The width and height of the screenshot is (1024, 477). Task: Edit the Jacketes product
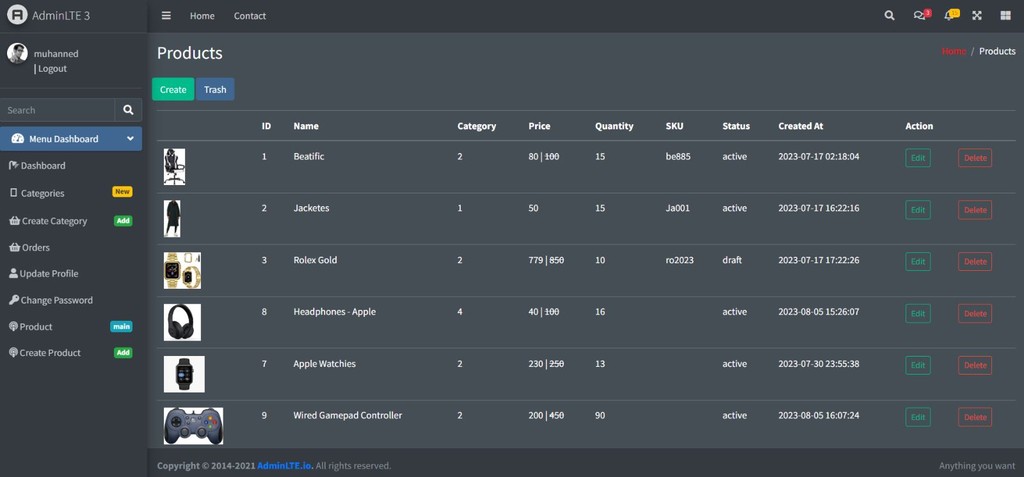[918, 210]
